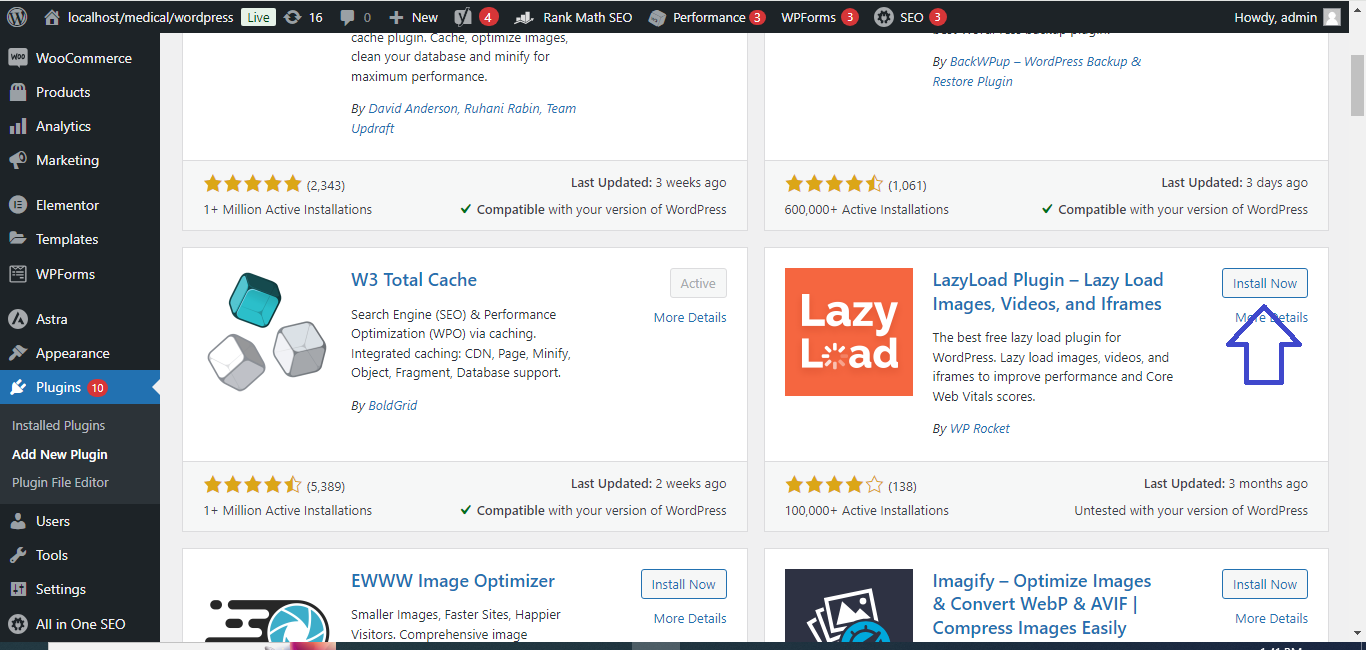The image size is (1366, 650).
Task: Open the updates icon showing 16
Action: click(302, 17)
